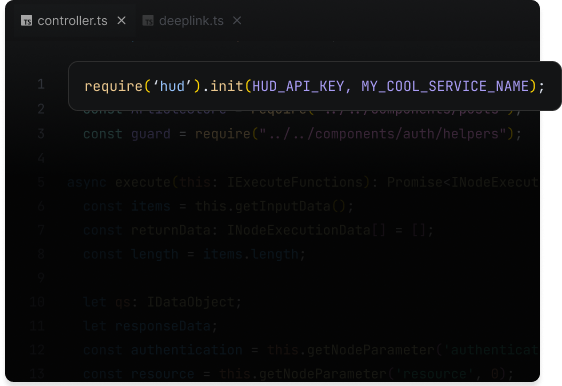Screen dimensions: 562x386
Task: Click the TS file icon of deeplink.ts
Action: (x=148, y=21)
